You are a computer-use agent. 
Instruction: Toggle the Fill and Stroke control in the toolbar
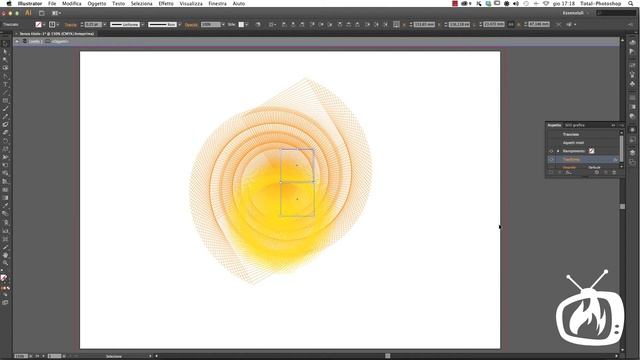tap(4, 278)
